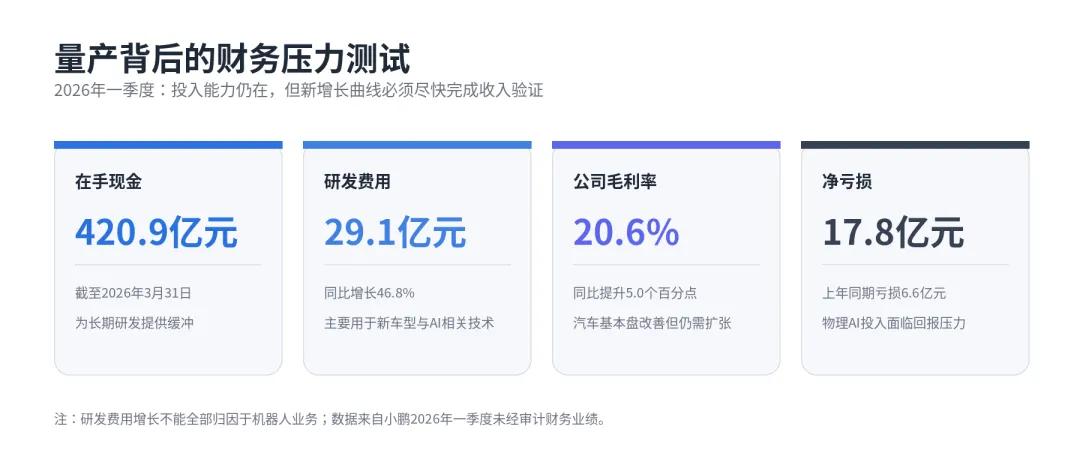Click the 上年同期亏损6.6亿元 text
Viewport: 1080px width, 456px height.
point(884,293)
